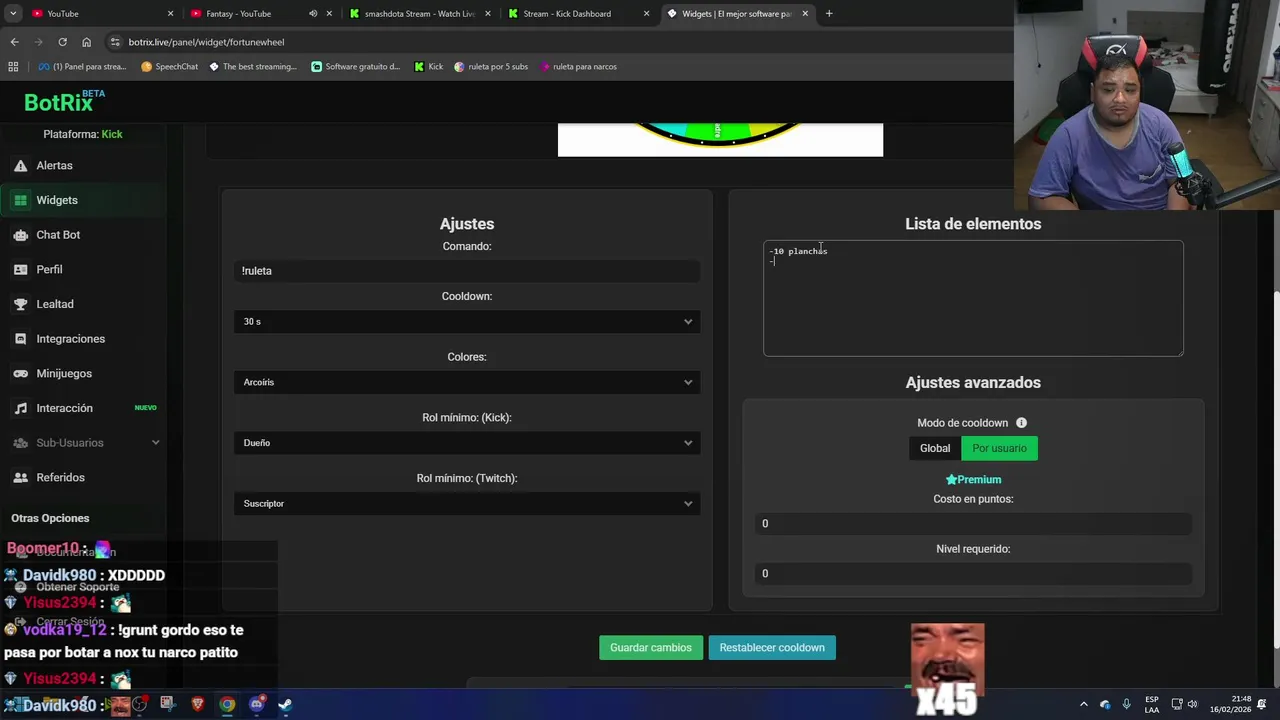Click the Lealtad trophy icon

pos(20,304)
